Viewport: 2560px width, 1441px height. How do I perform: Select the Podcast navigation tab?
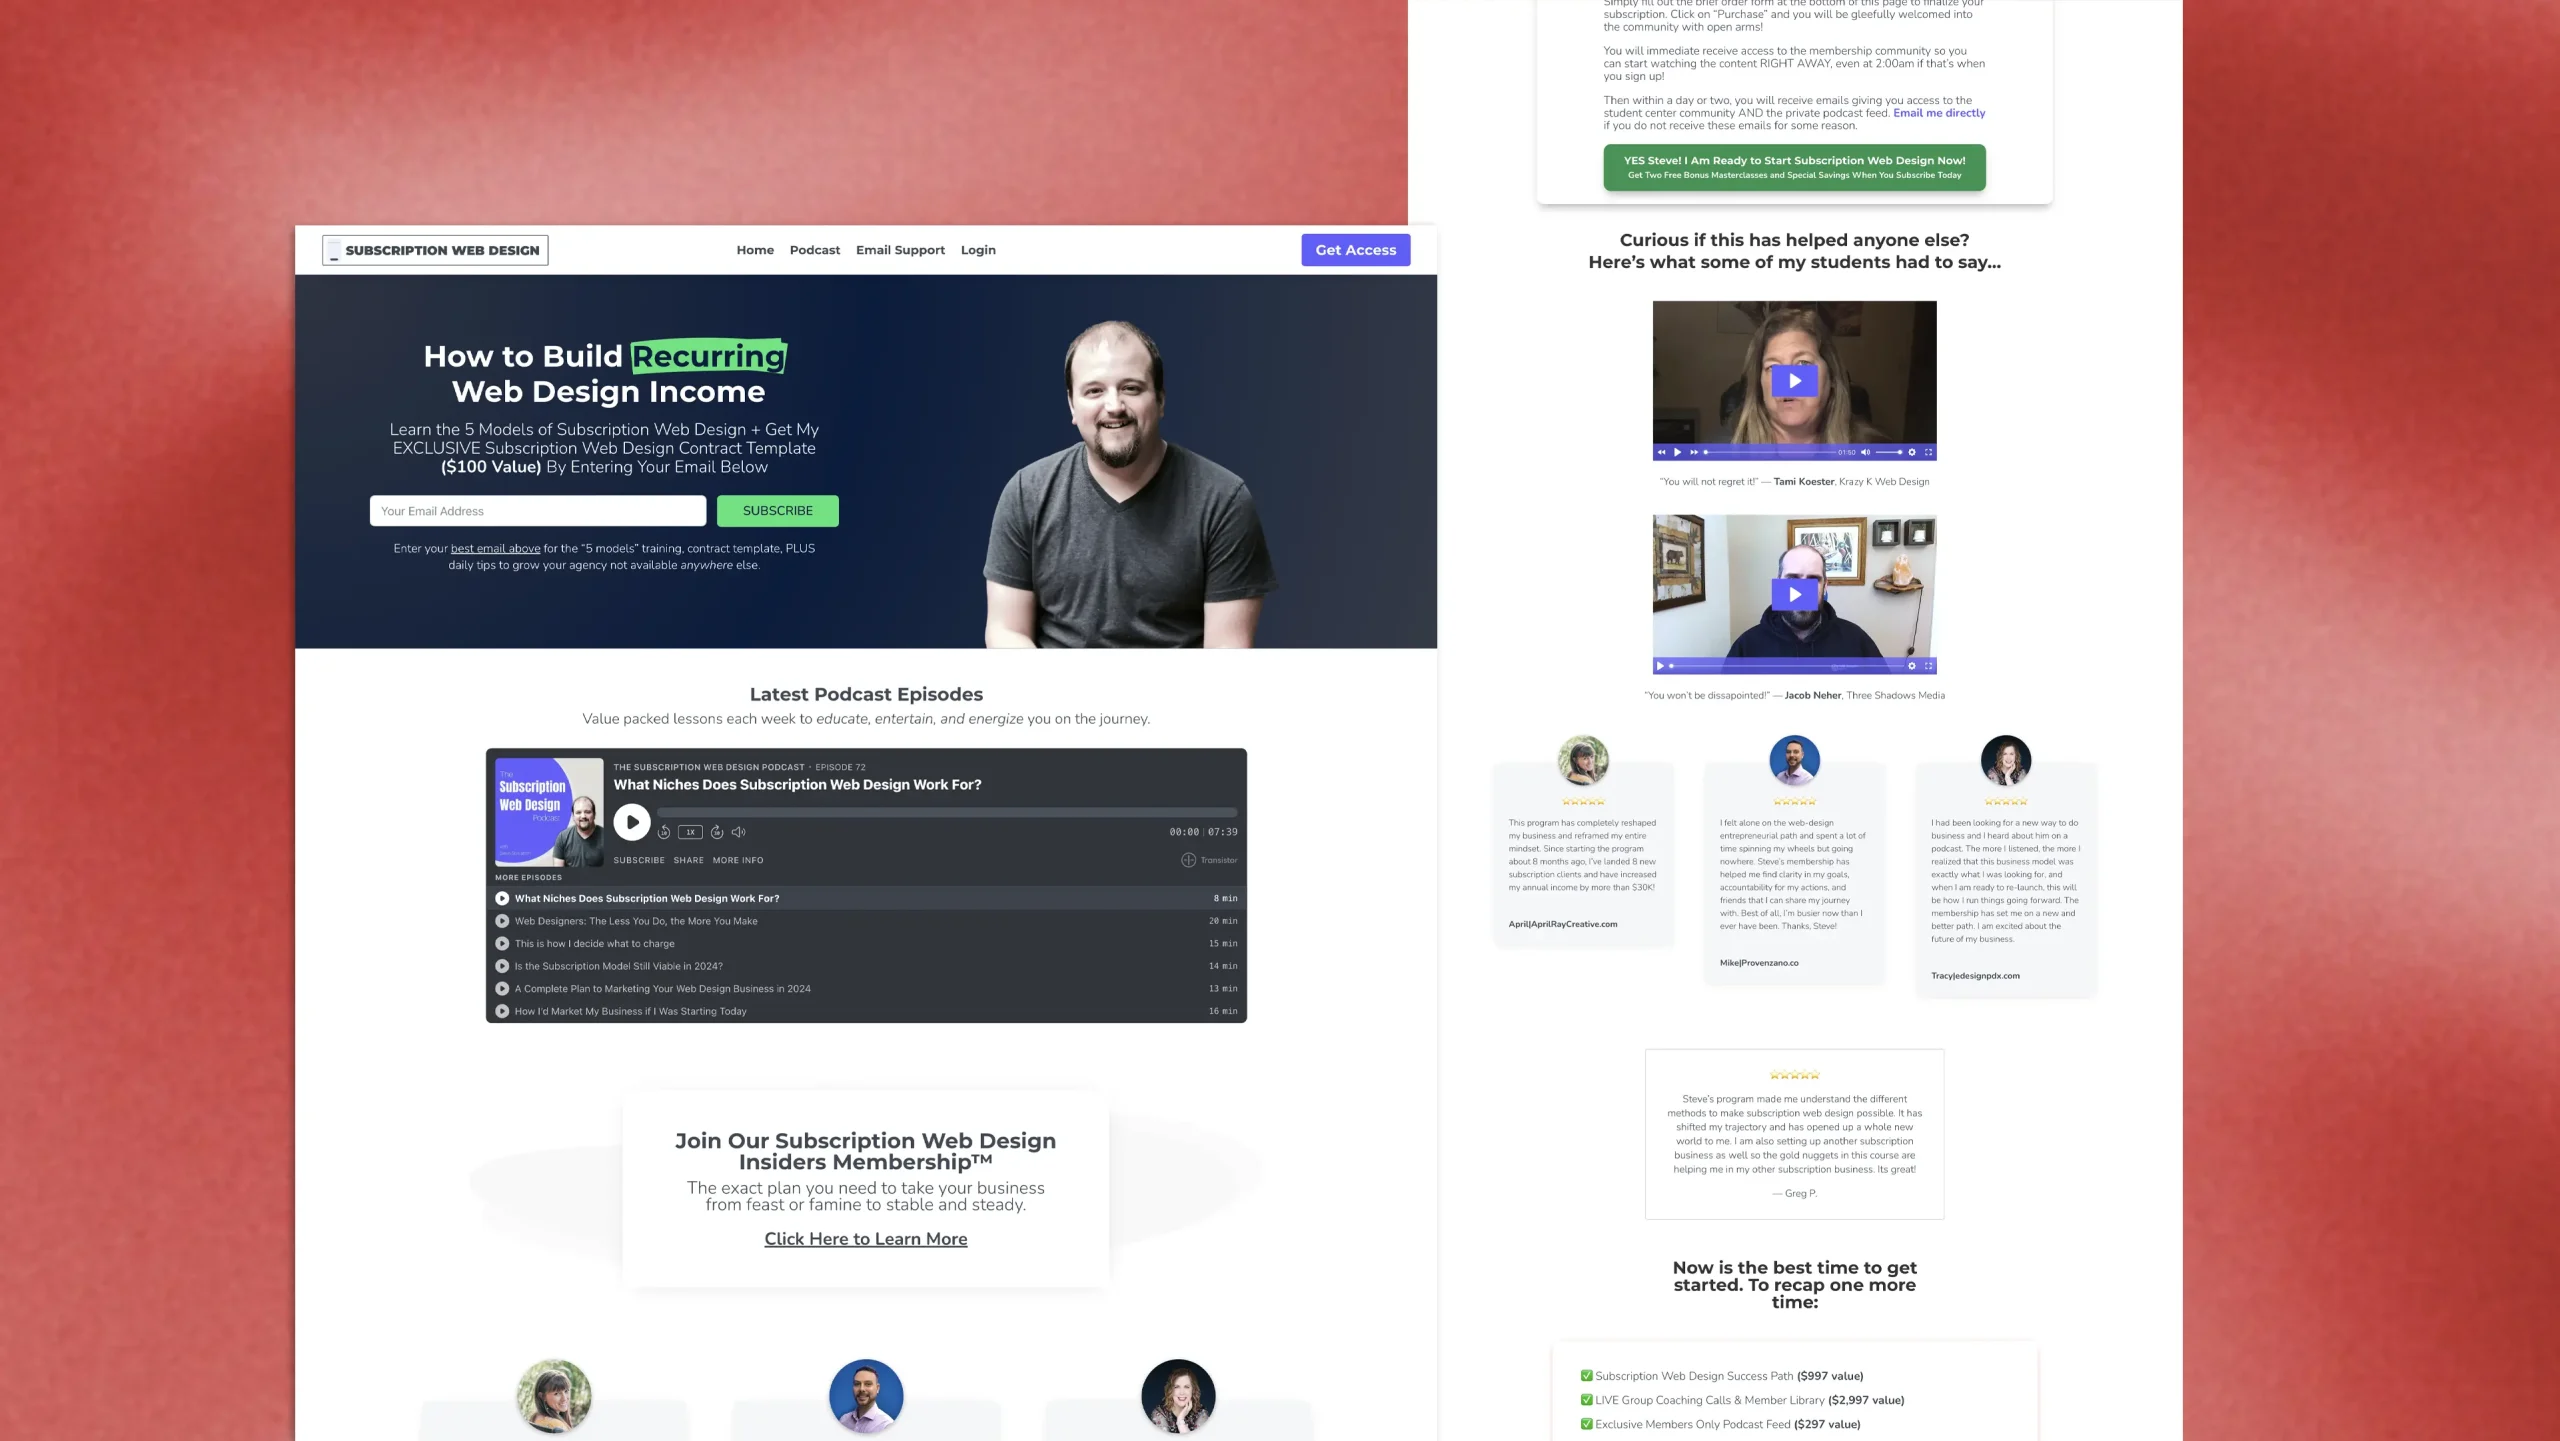pos(814,250)
